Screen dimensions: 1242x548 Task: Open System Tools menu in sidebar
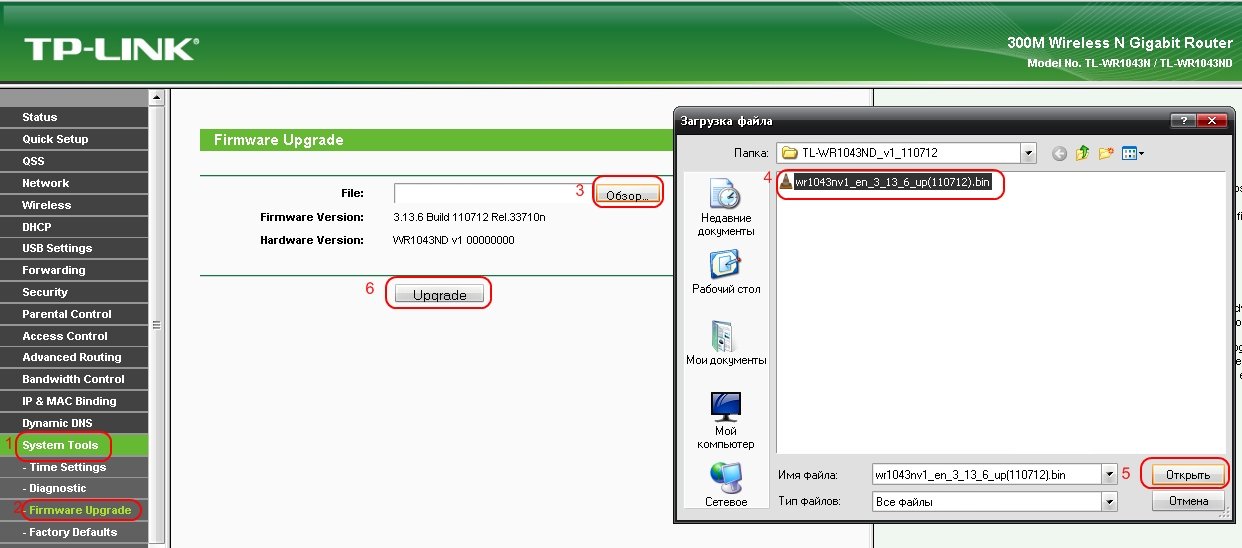[61, 445]
